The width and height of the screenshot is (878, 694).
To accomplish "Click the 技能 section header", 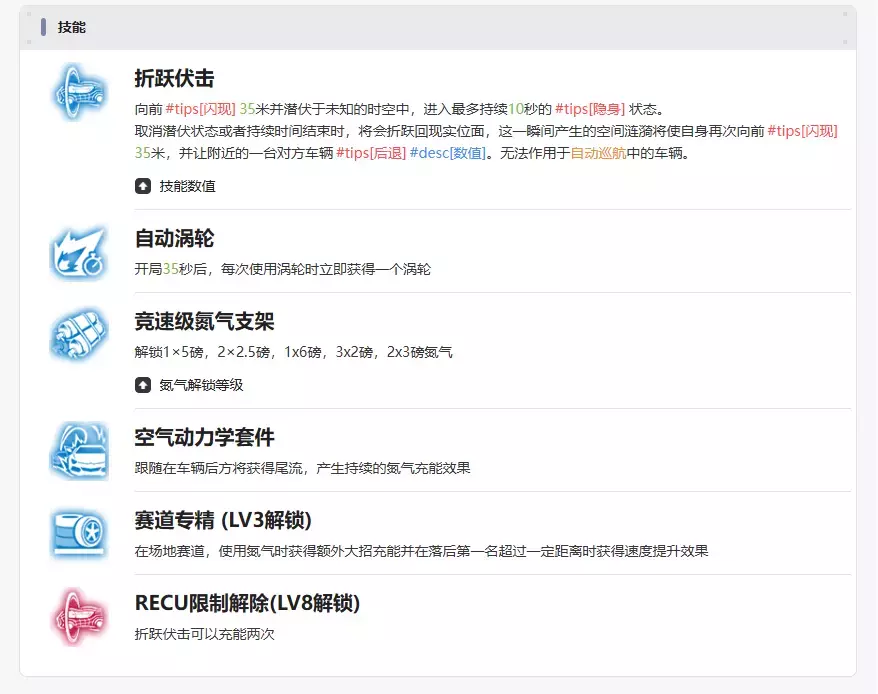I will [72, 27].
